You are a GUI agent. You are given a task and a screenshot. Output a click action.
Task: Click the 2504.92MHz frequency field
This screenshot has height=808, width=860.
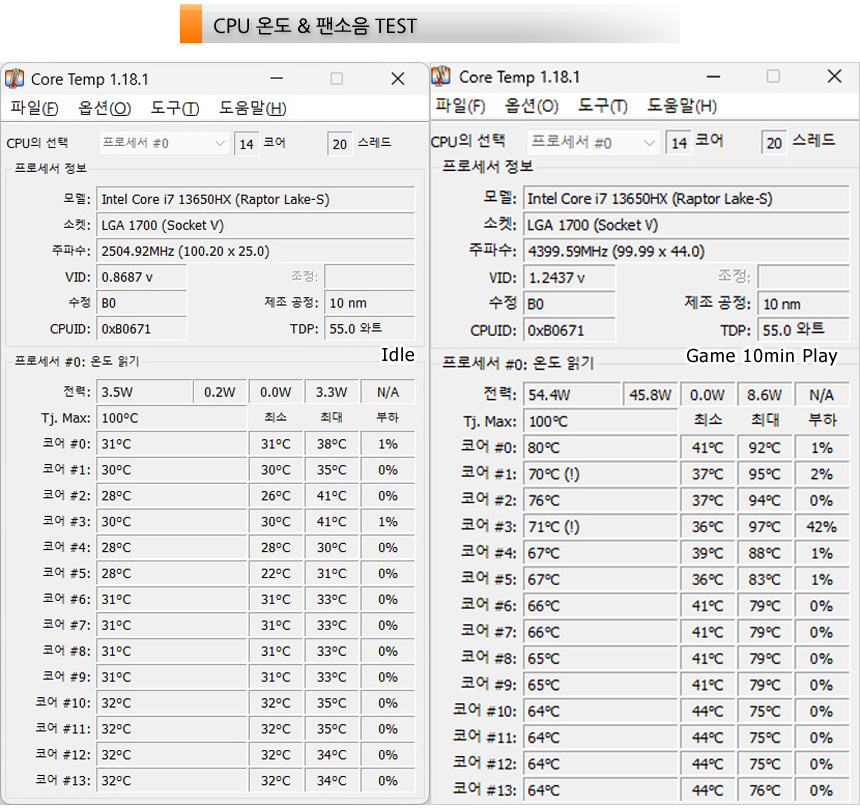coord(255,251)
